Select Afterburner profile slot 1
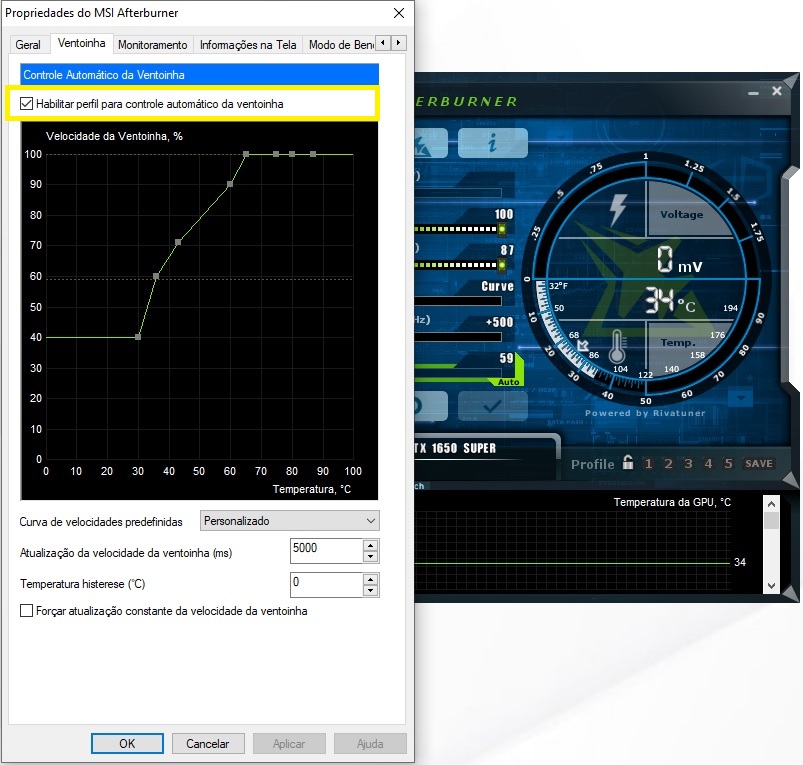 648,463
